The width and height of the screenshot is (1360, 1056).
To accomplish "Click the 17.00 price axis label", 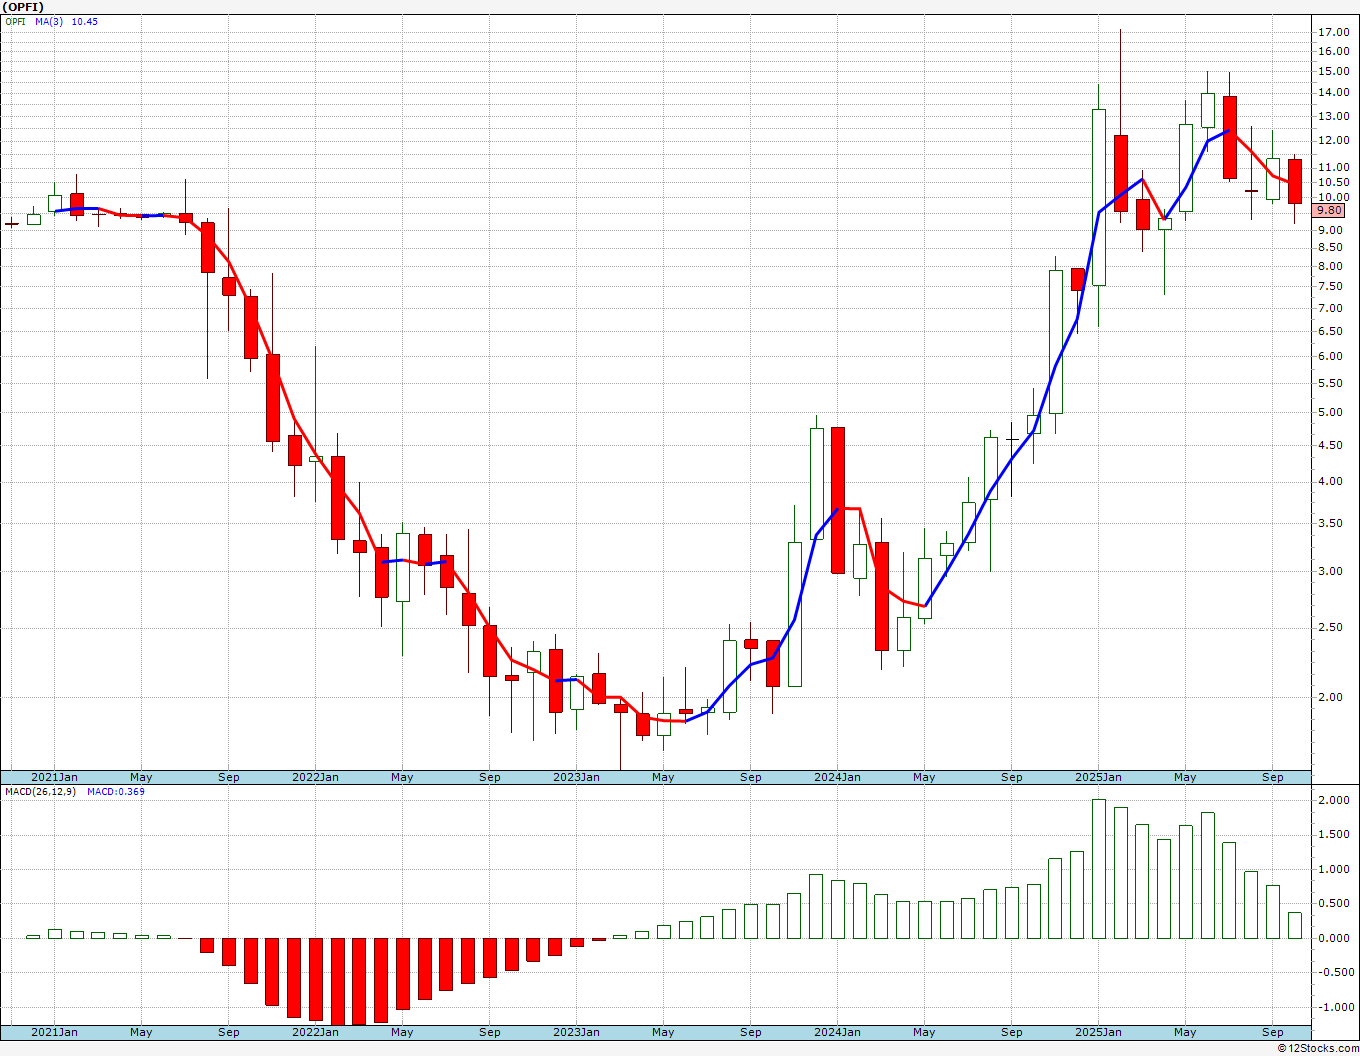I will [x=1333, y=33].
